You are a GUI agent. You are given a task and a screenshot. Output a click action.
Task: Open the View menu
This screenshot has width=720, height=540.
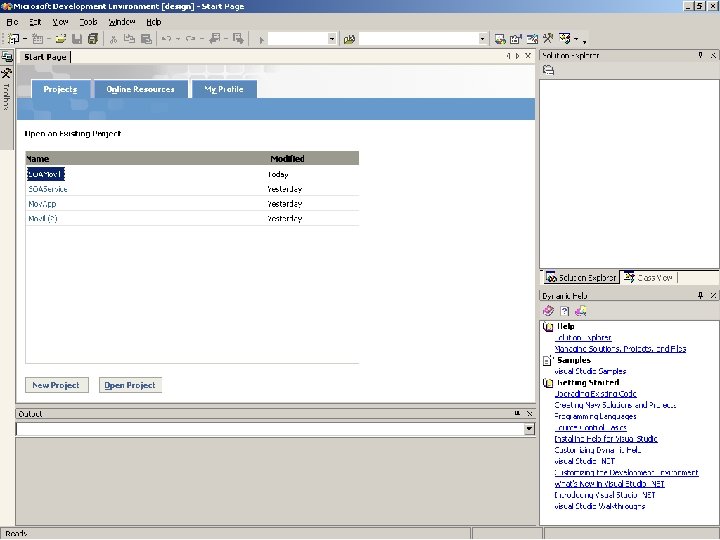click(60, 22)
